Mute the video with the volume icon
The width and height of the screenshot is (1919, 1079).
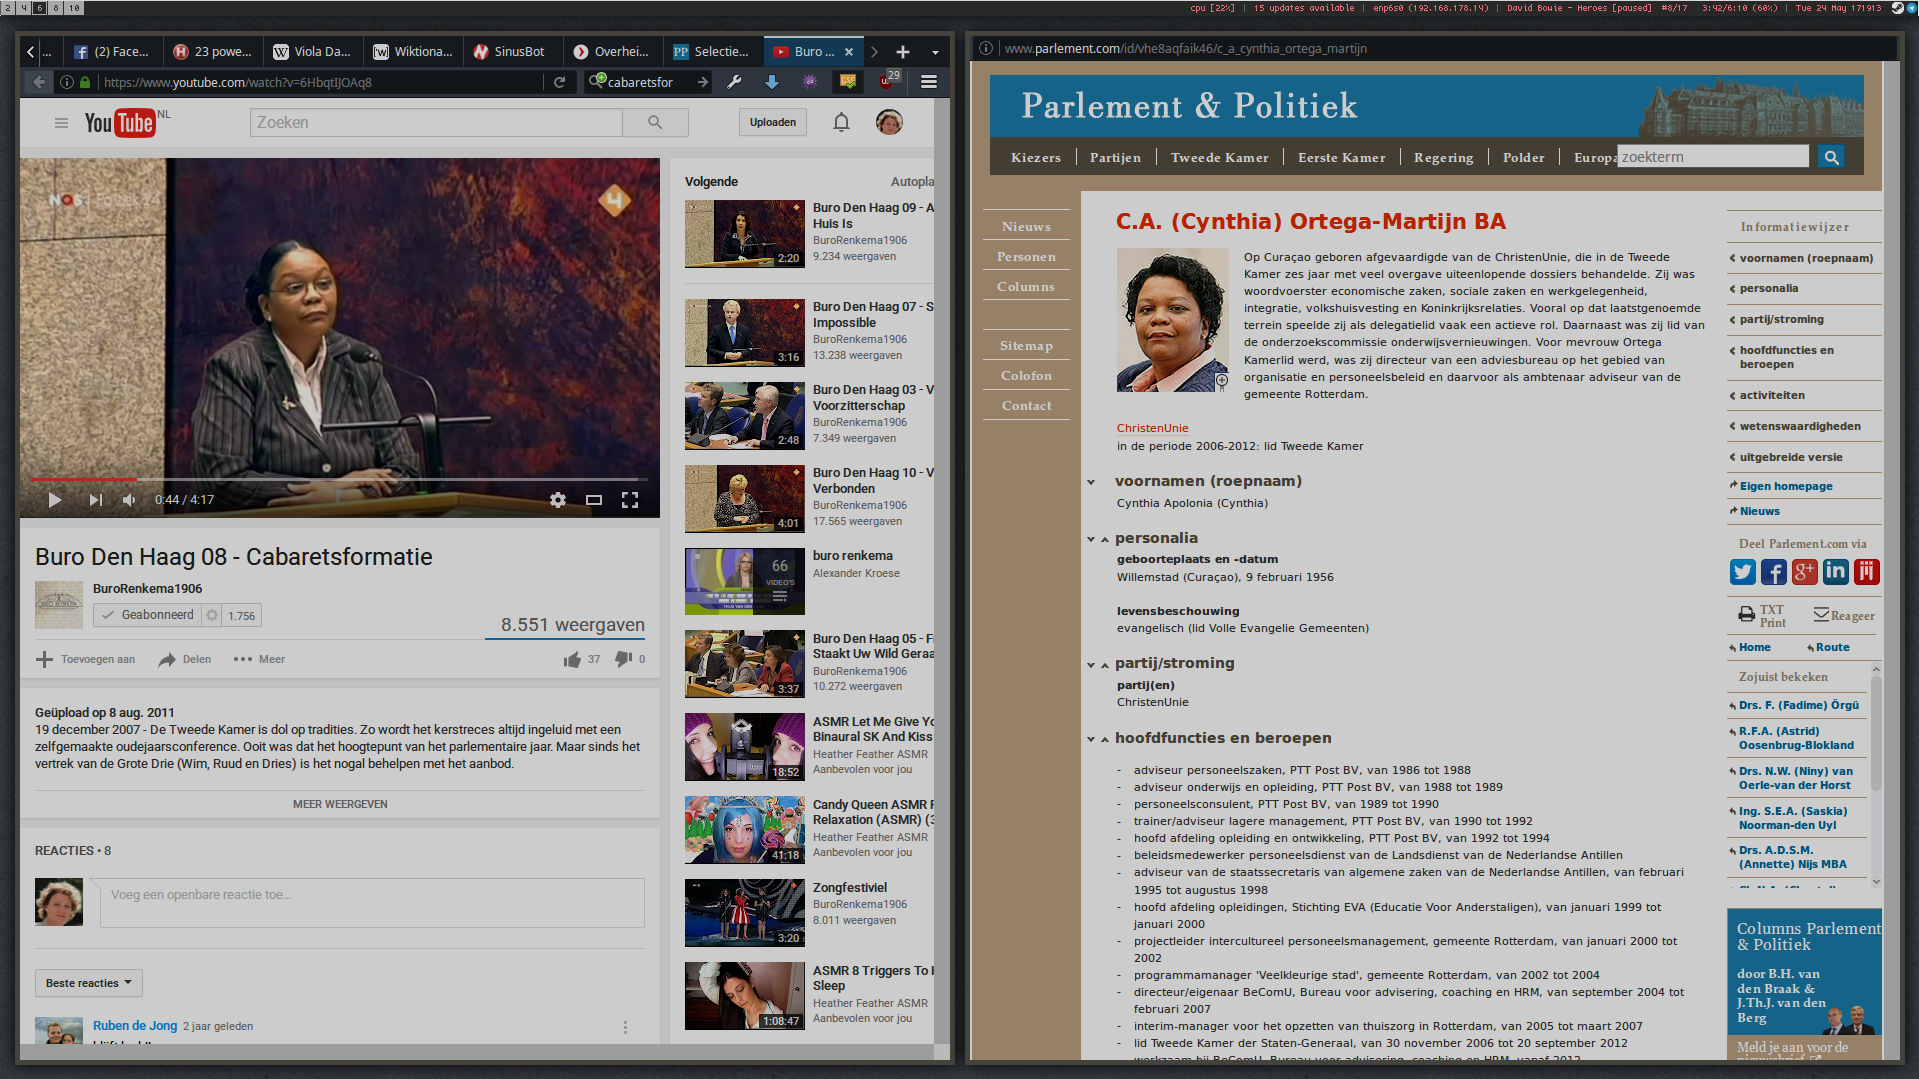pos(129,500)
